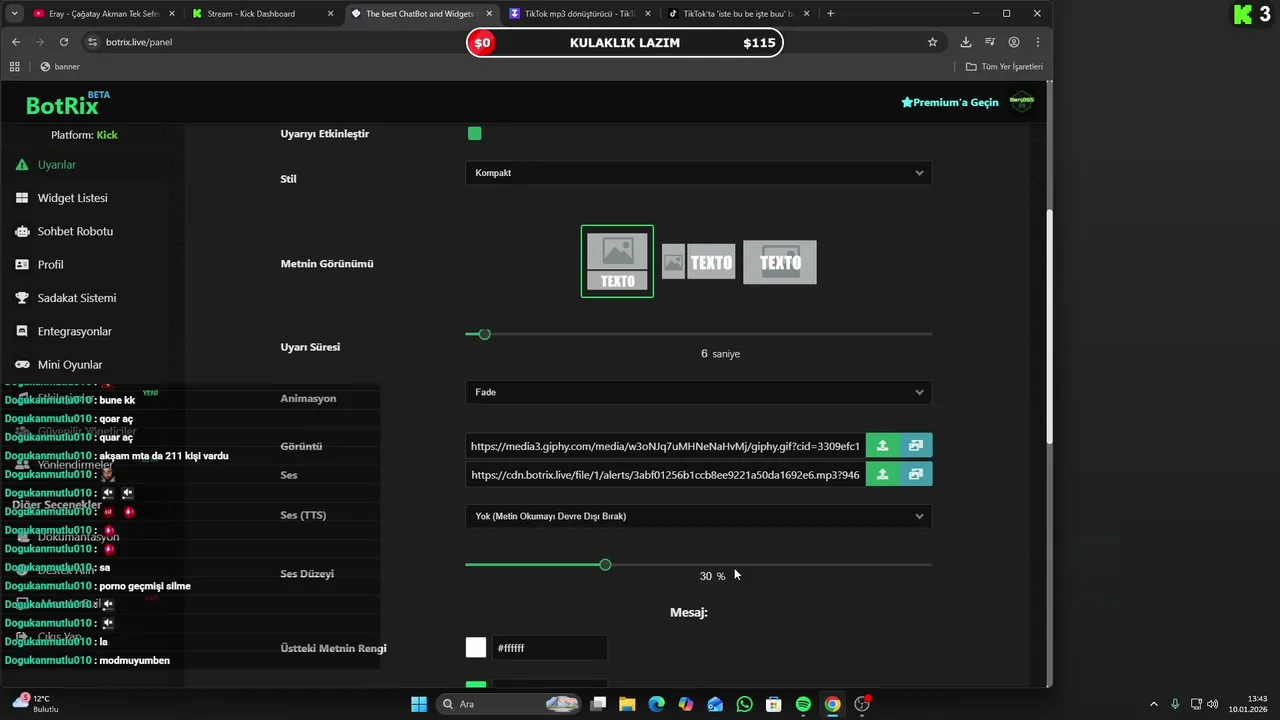1280x720 pixels.
Task: Upload file for Ses field
Action: (x=882, y=474)
